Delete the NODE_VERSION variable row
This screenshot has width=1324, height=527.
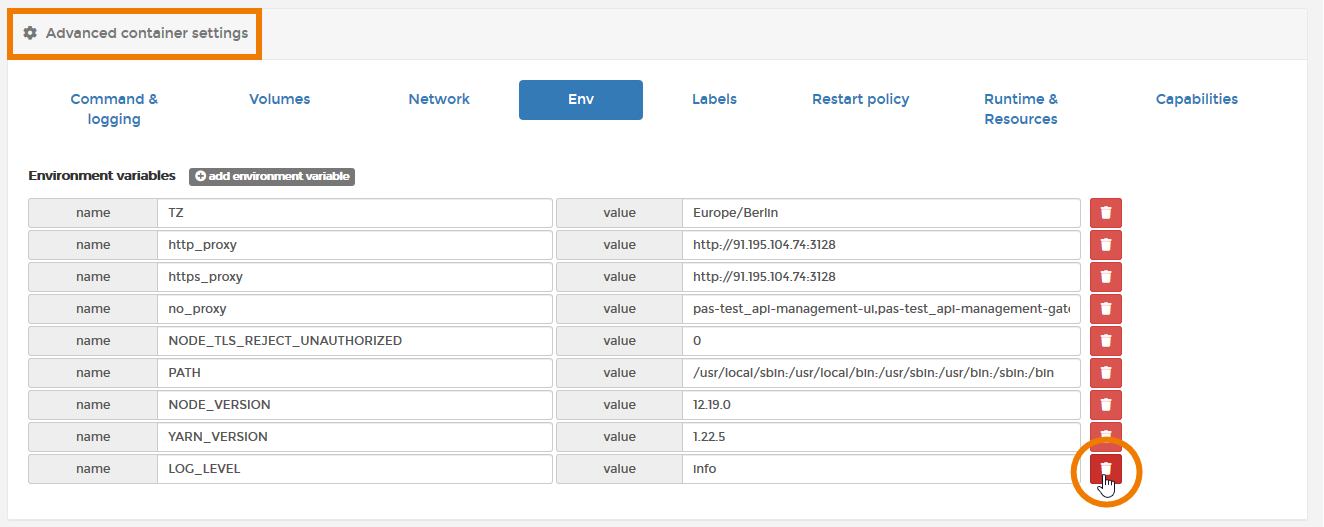1105,405
